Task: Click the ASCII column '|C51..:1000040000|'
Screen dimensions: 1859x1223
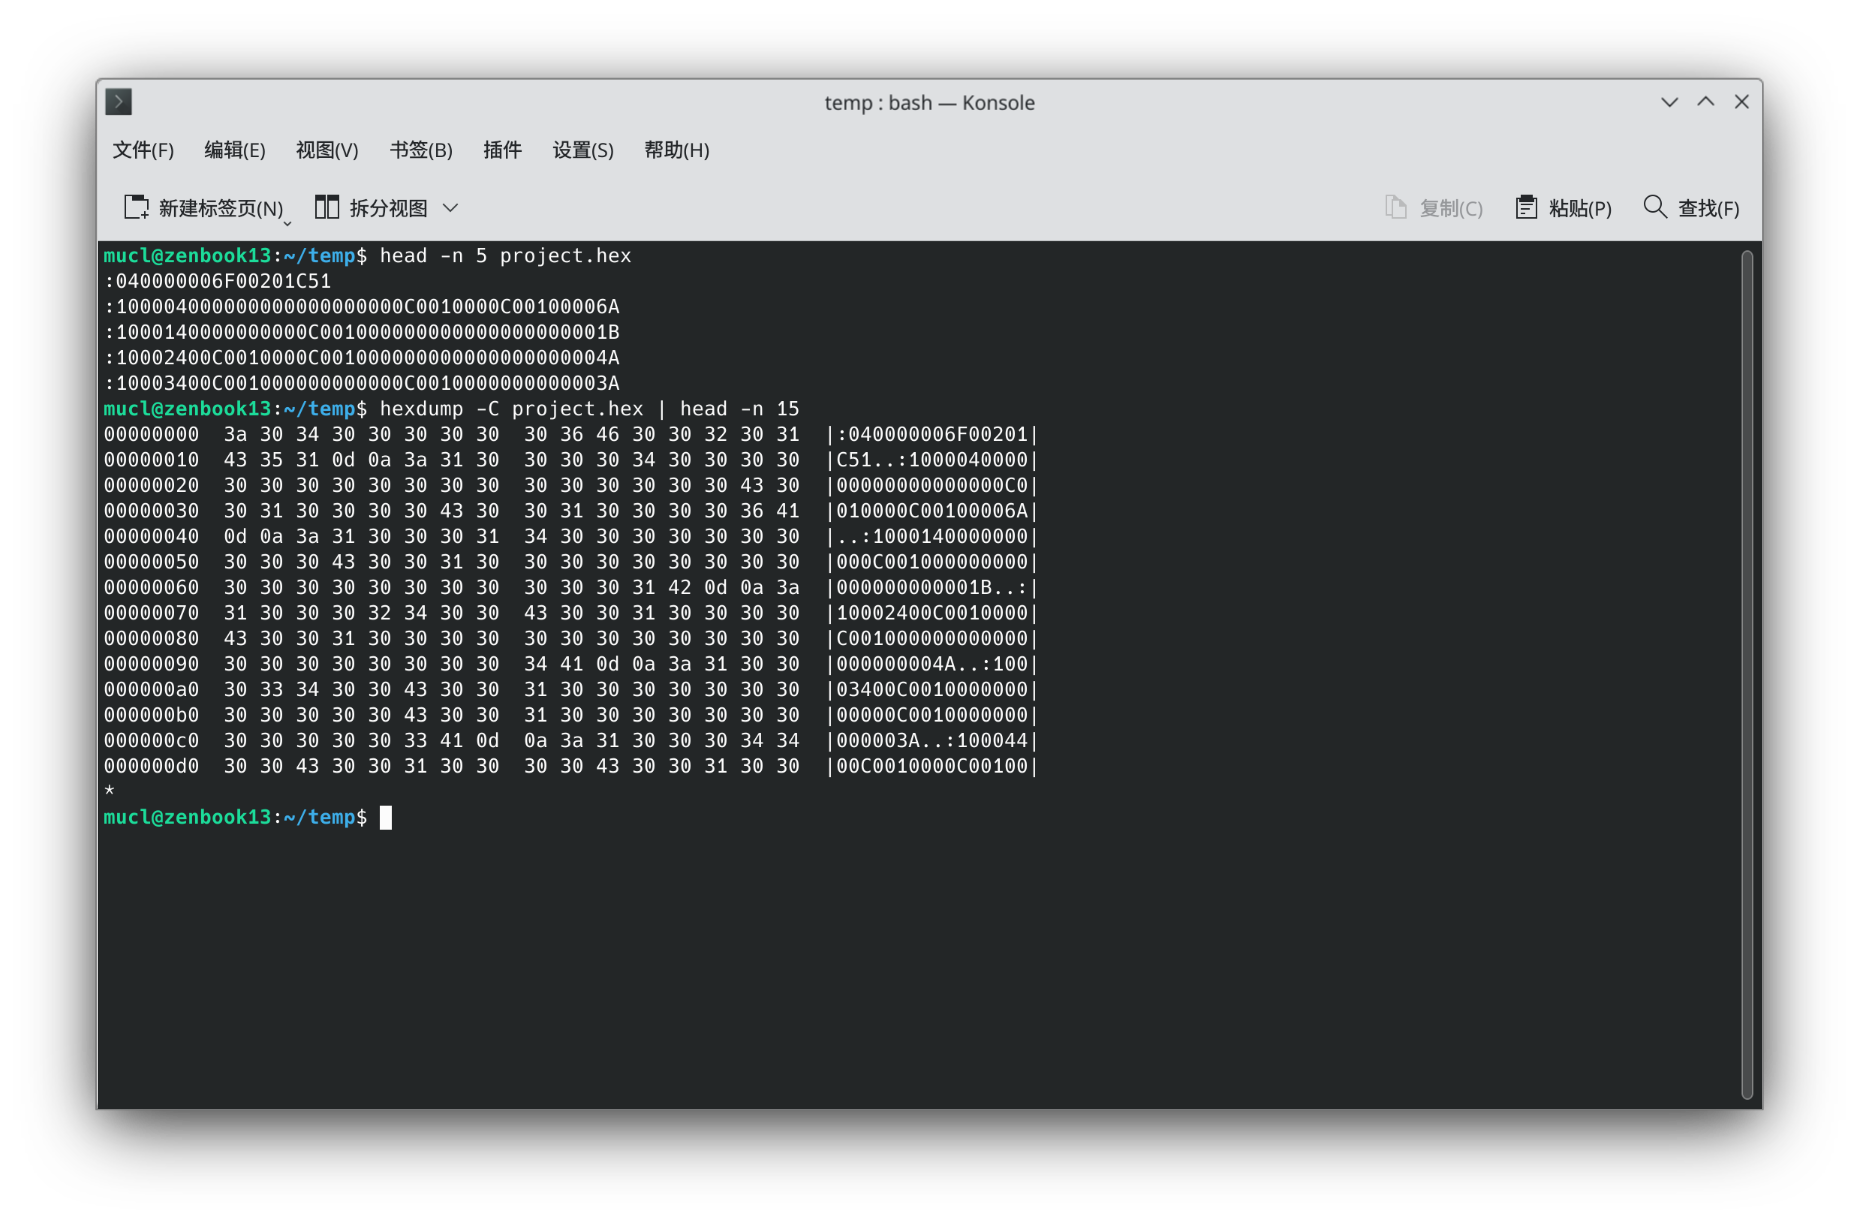Action: (x=932, y=460)
